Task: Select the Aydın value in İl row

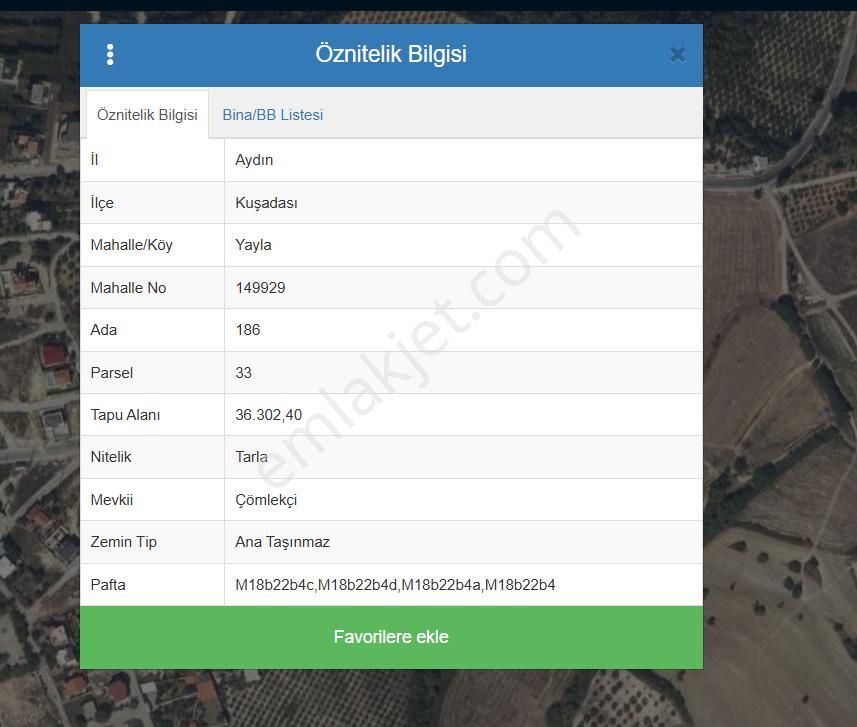Action: (254, 160)
